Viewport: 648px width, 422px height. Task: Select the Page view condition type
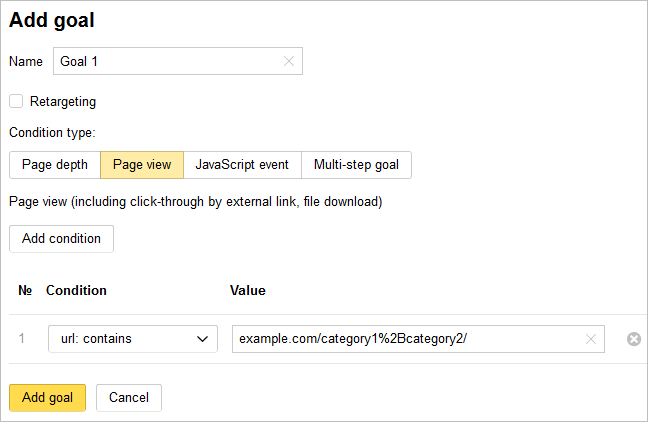click(142, 165)
